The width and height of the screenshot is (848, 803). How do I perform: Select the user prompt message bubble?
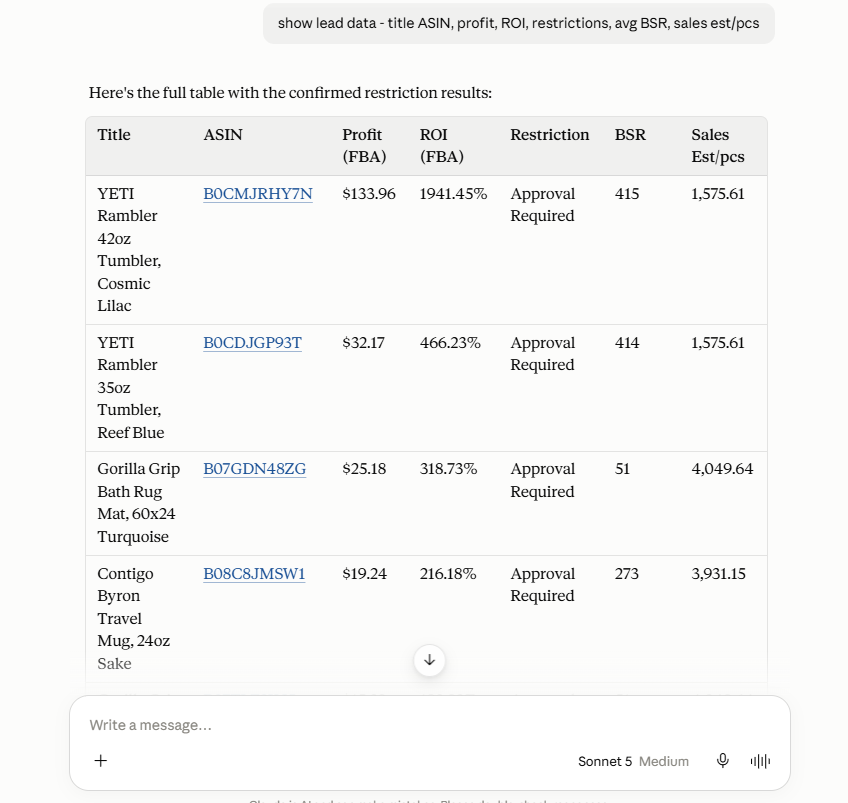(519, 23)
